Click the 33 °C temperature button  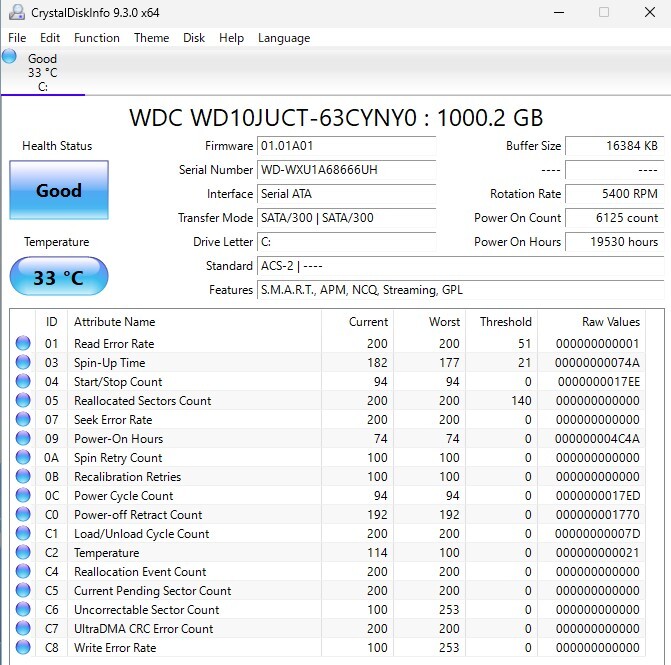pos(59,276)
